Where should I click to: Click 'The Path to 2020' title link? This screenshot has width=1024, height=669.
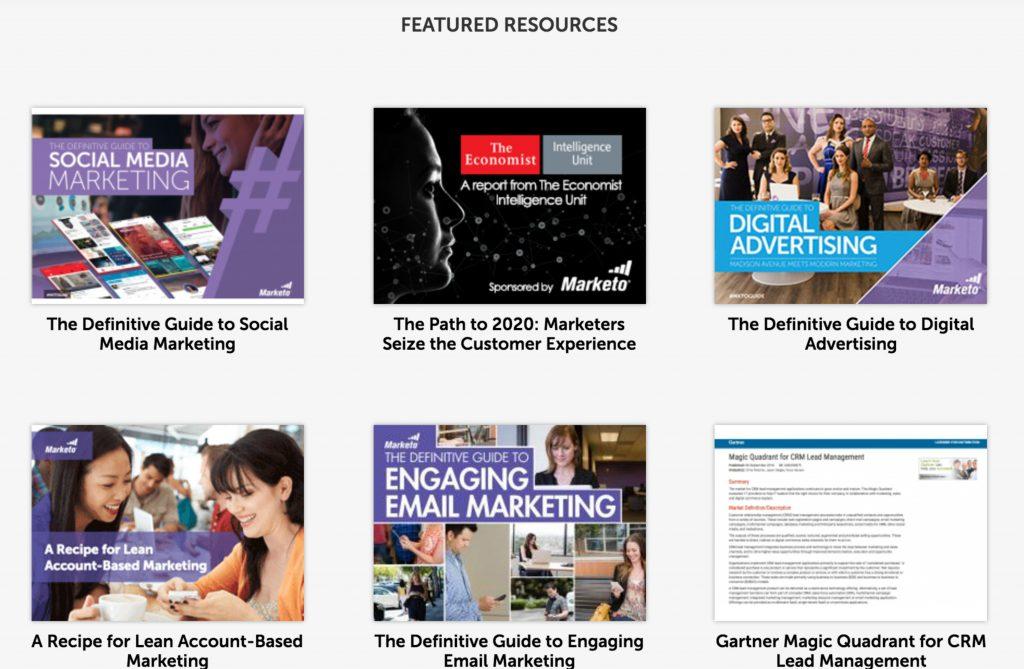click(509, 334)
